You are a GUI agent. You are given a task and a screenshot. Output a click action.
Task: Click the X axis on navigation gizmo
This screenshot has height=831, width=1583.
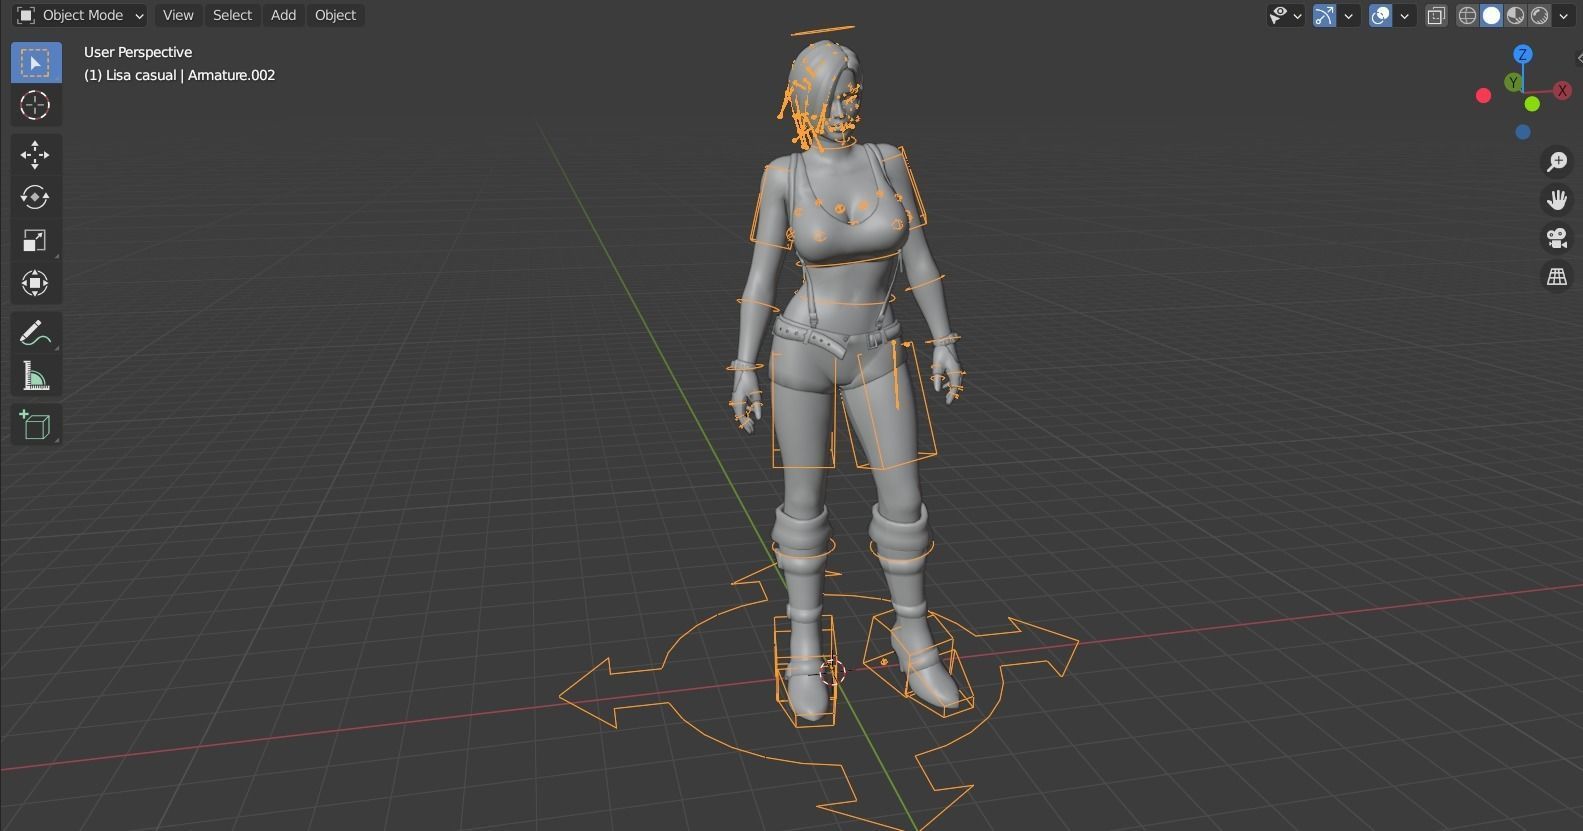[x=1562, y=90]
